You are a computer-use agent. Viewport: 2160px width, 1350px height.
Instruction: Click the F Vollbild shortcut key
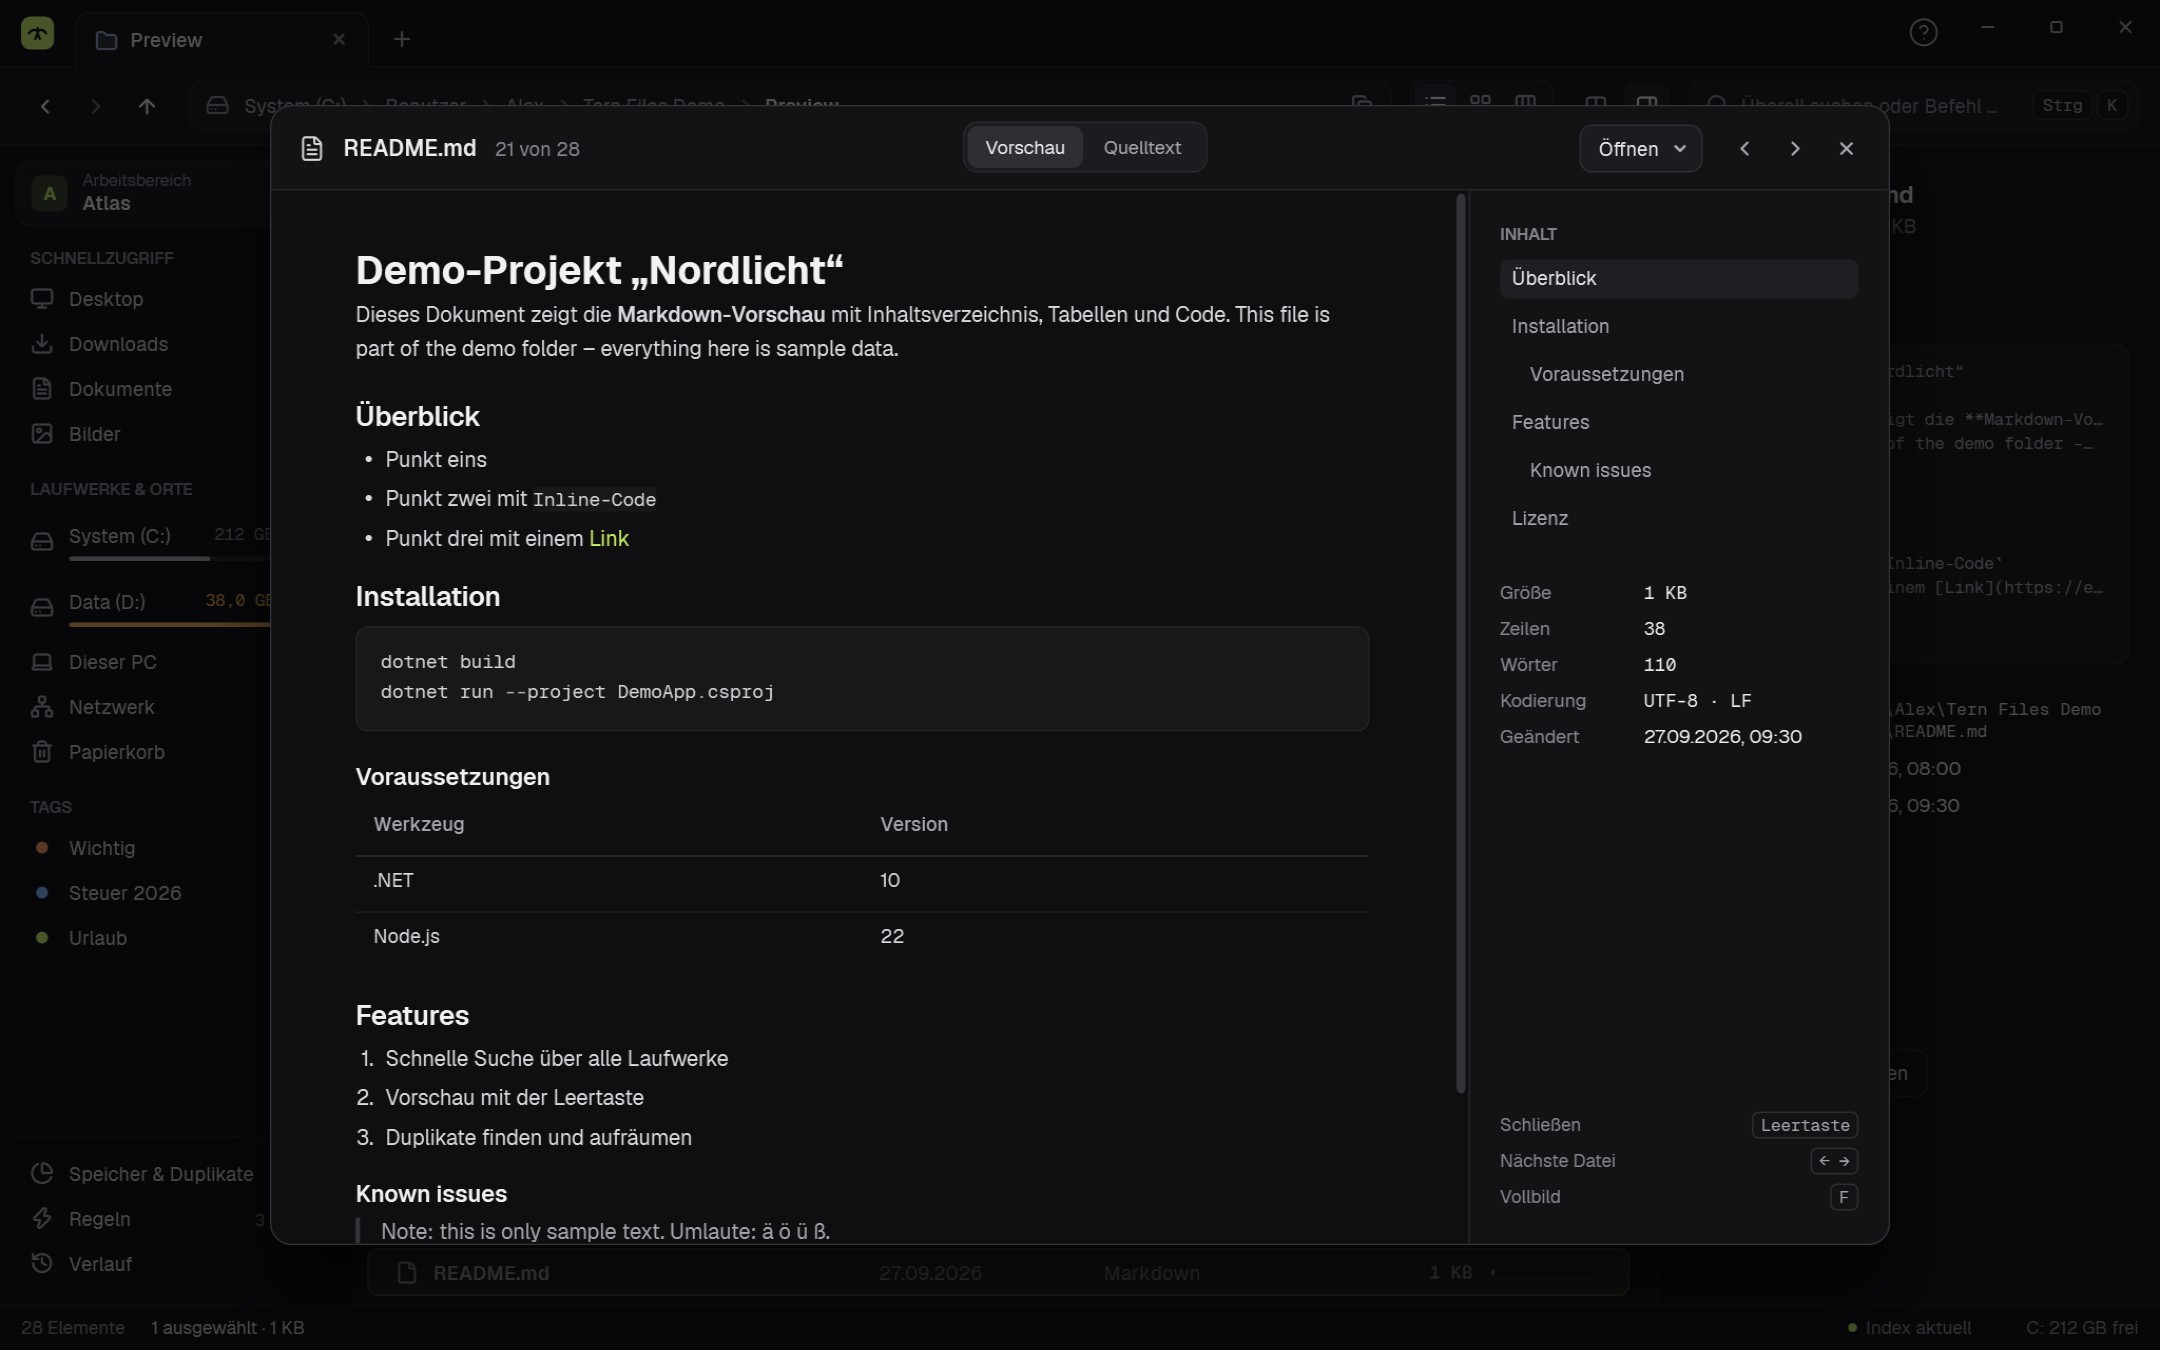click(x=1843, y=1197)
